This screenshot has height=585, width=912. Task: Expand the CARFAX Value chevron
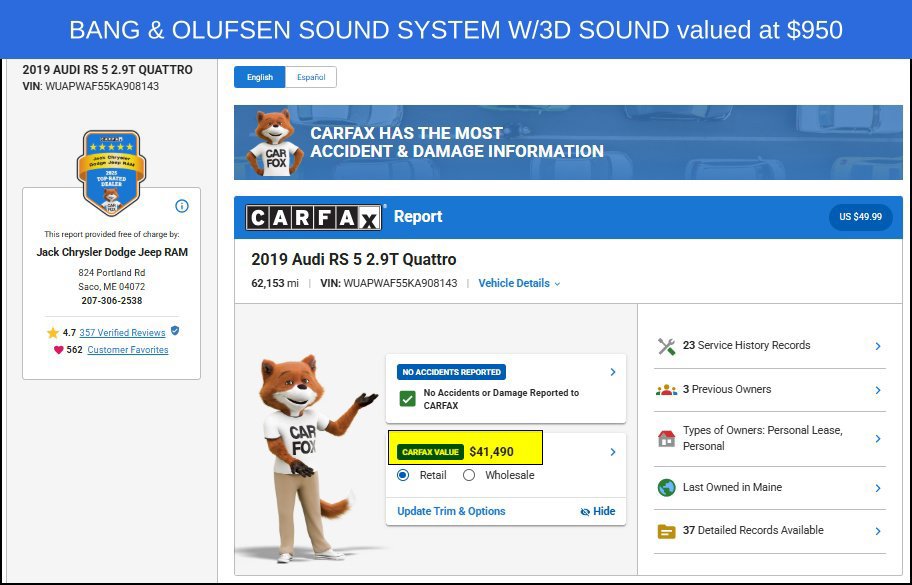[612, 452]
